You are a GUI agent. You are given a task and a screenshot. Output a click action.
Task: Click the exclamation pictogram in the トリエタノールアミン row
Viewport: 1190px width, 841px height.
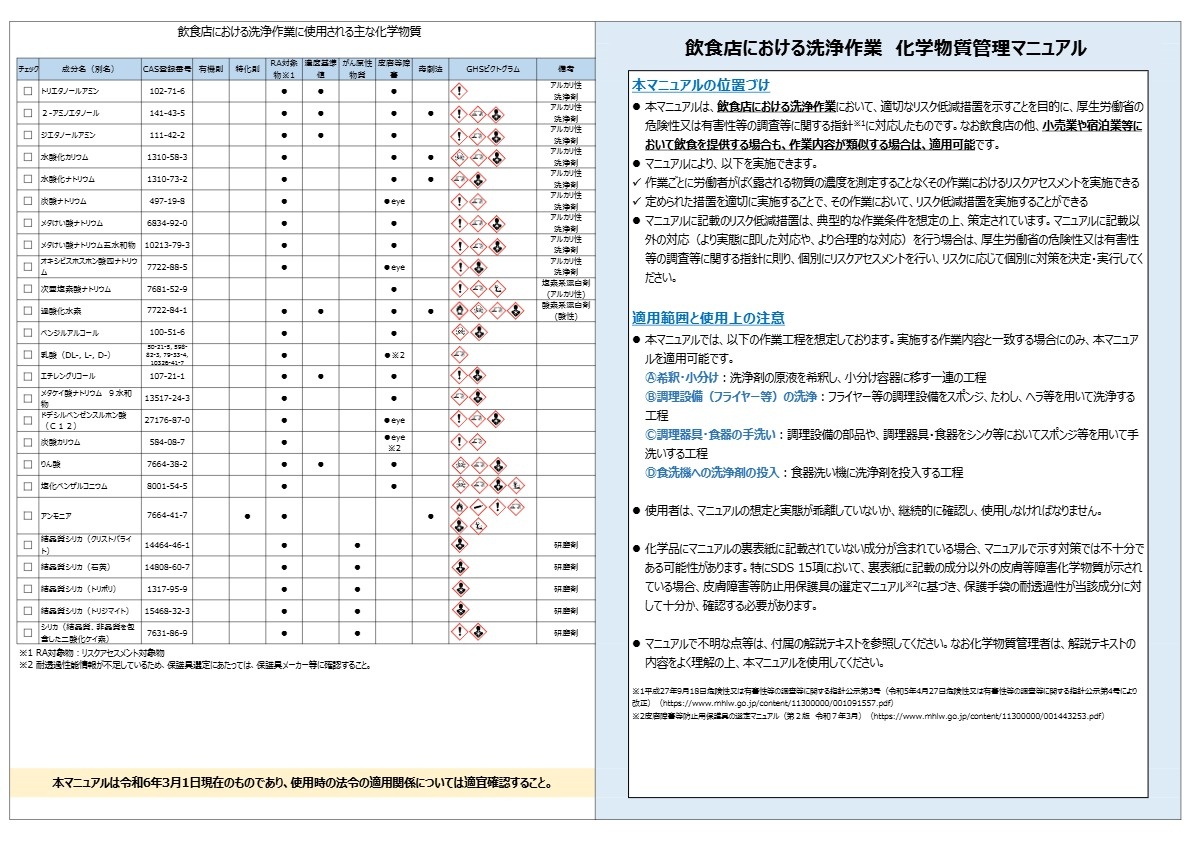point(459,91)
